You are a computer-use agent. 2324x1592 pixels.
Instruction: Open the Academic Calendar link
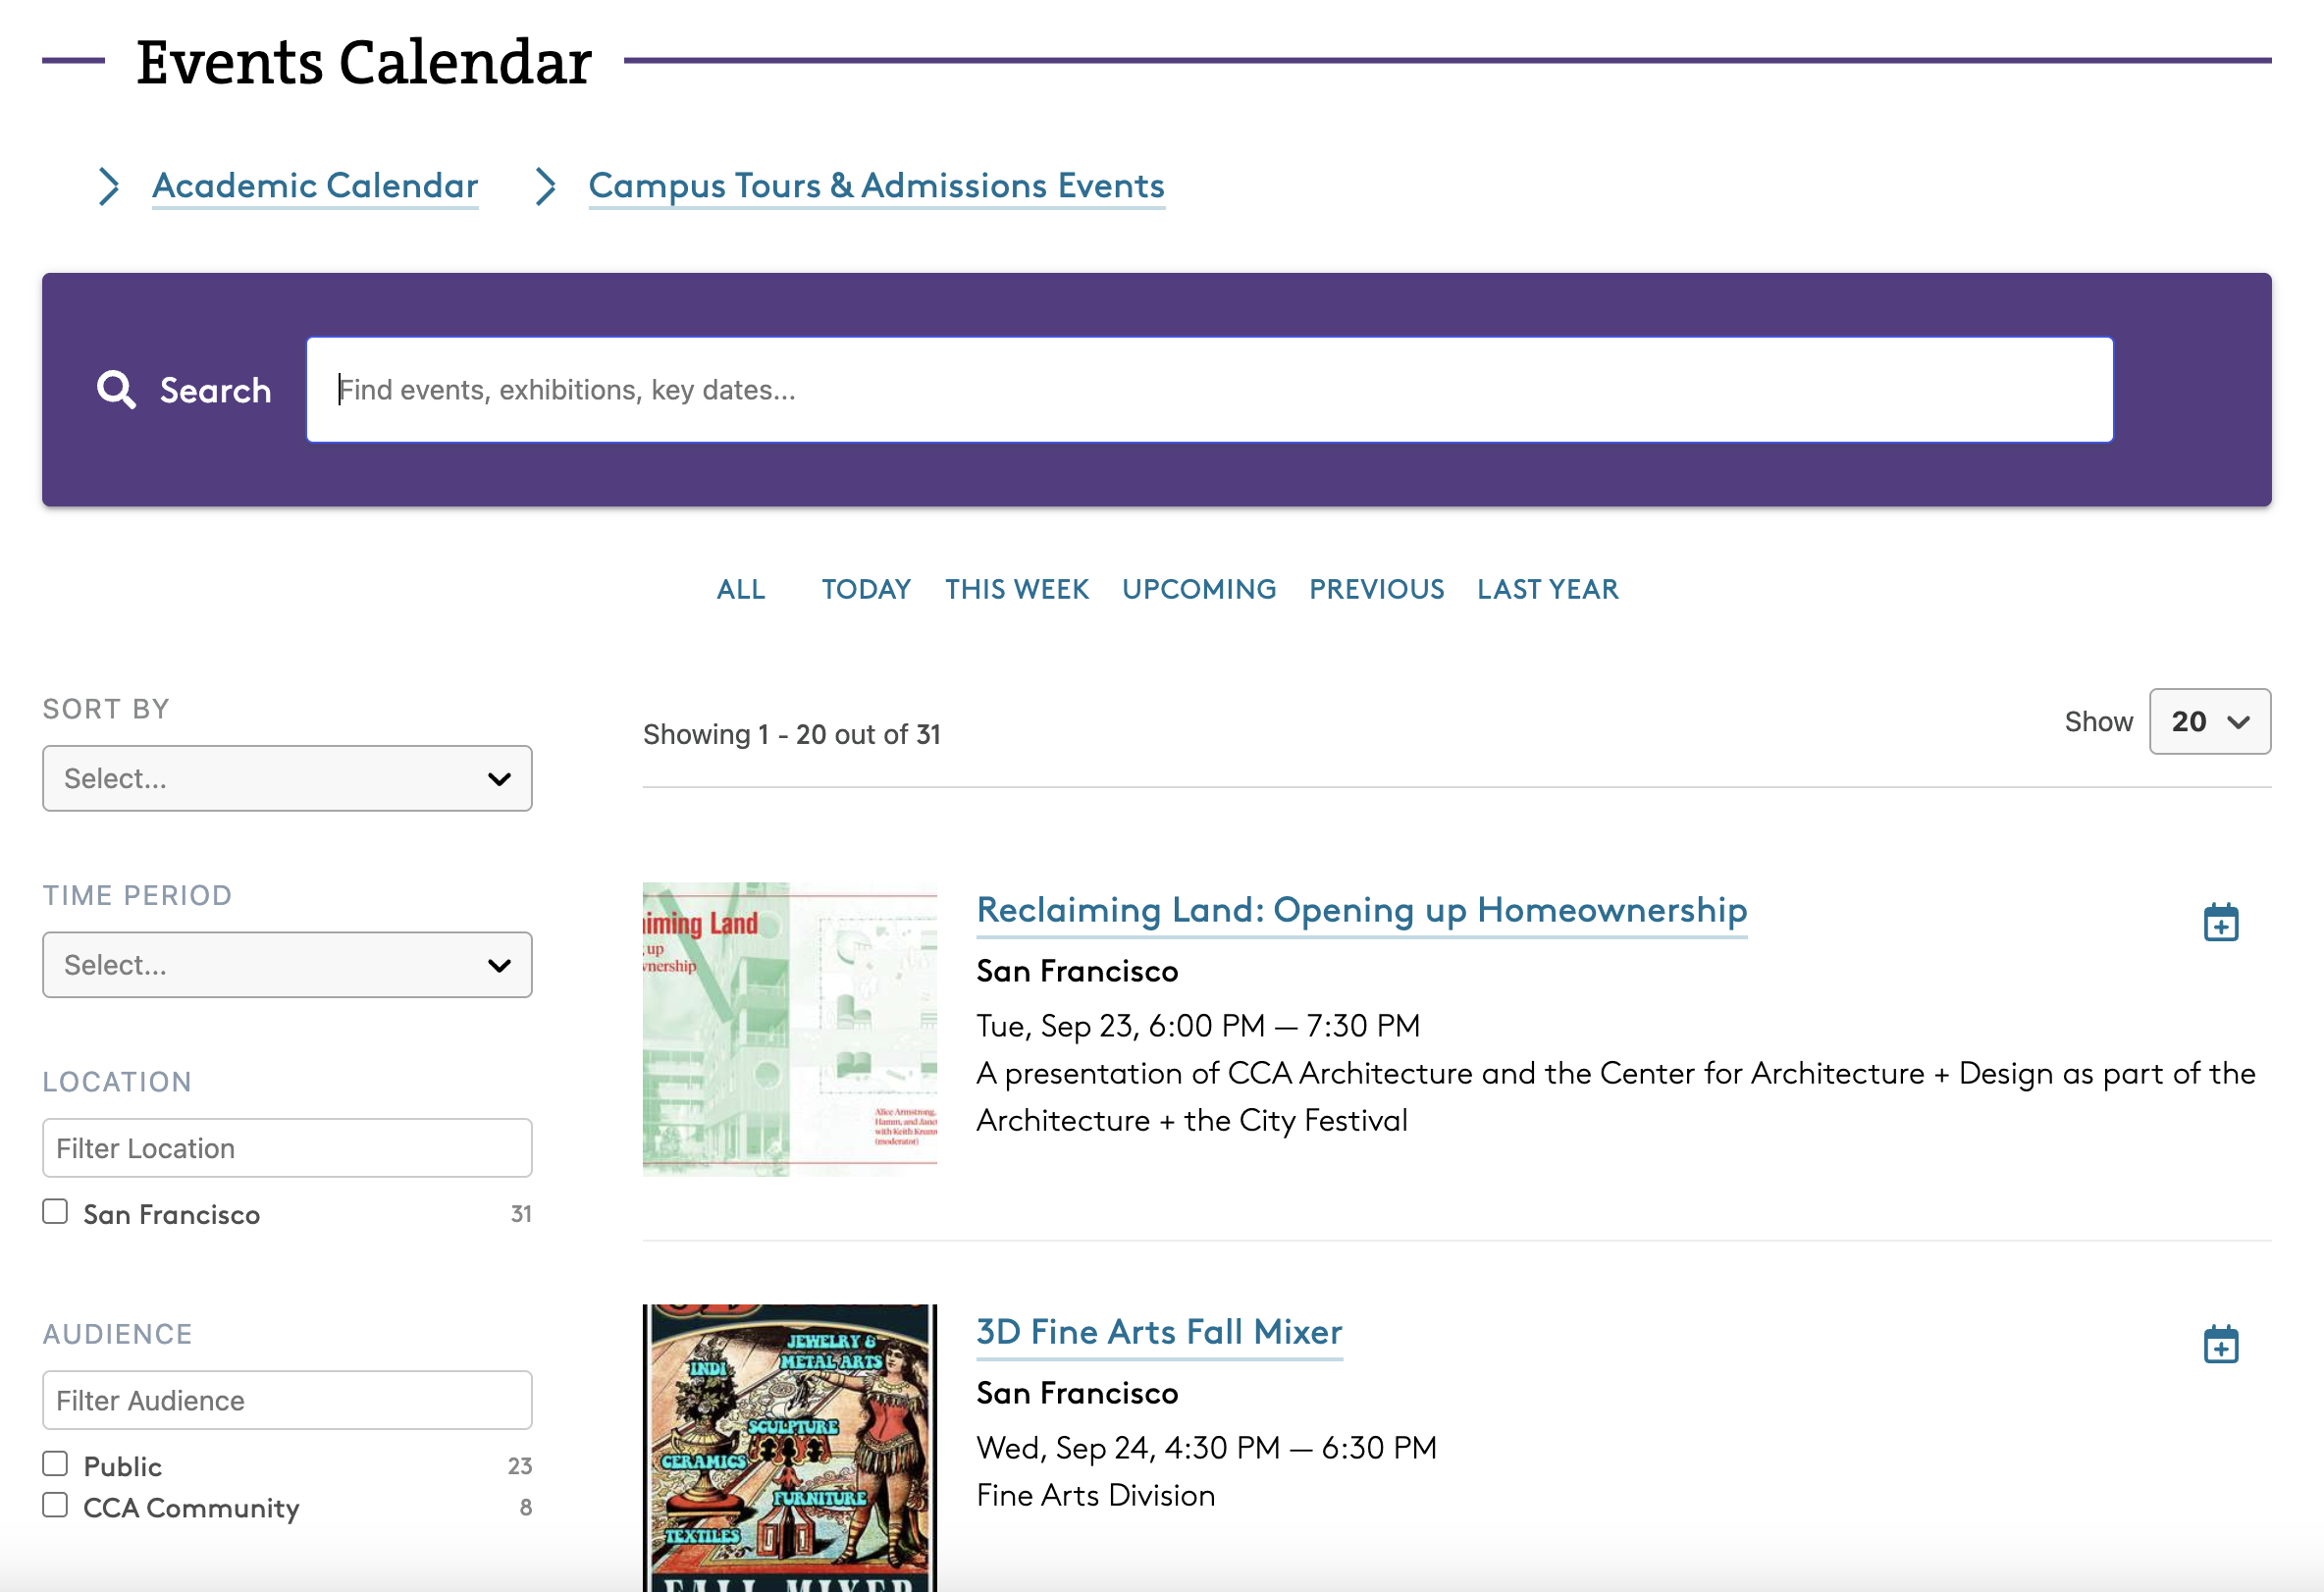click(315, 186)
